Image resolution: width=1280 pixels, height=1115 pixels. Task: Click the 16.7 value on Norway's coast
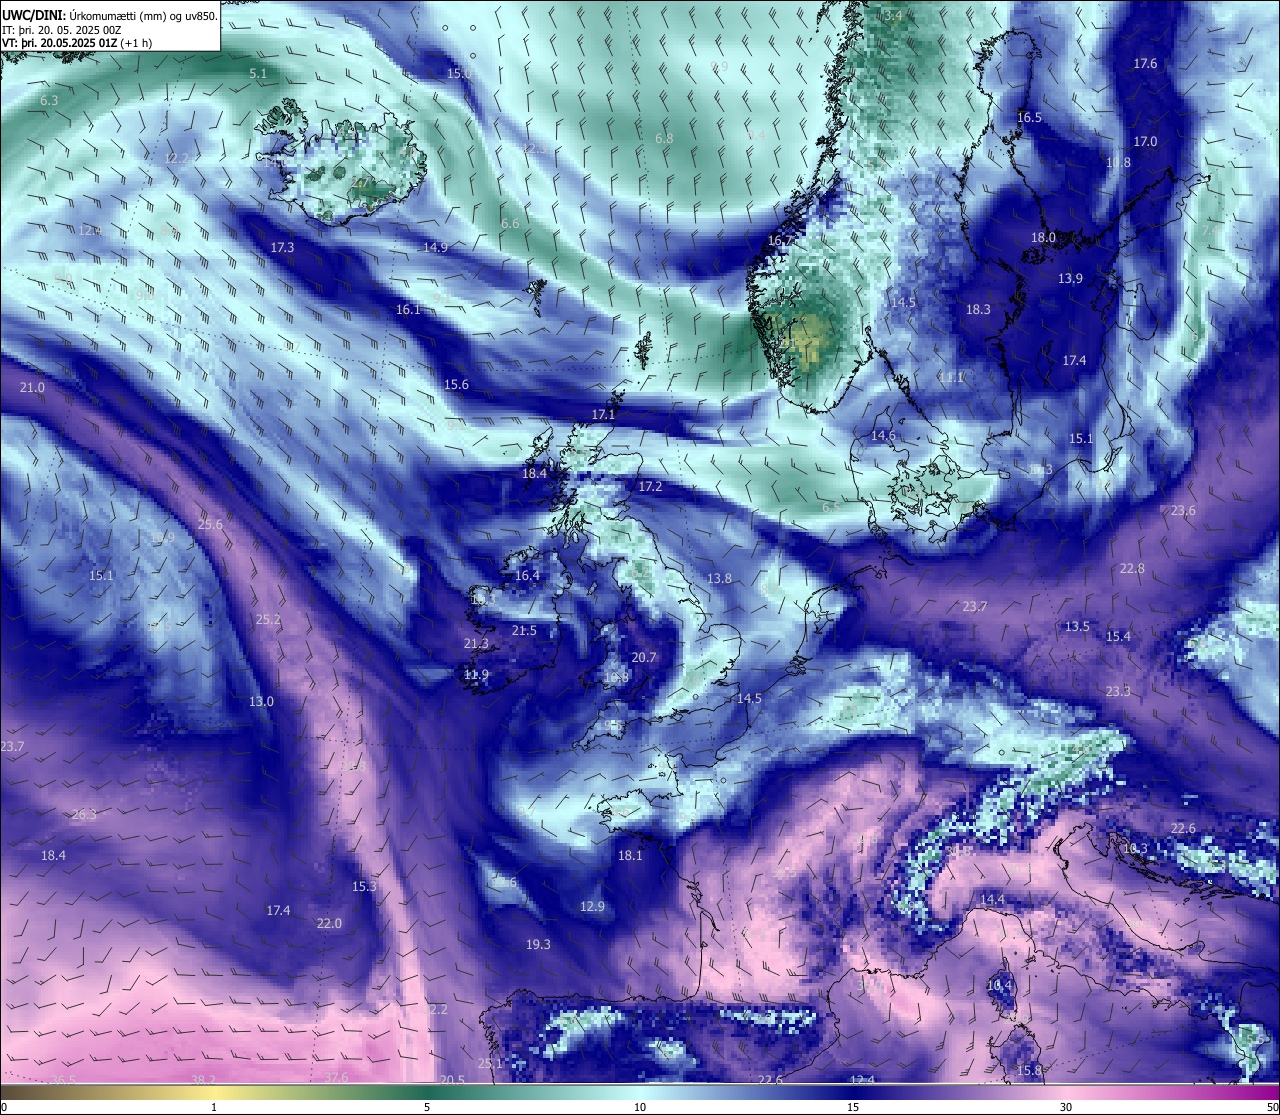click(x=780, y=241)
